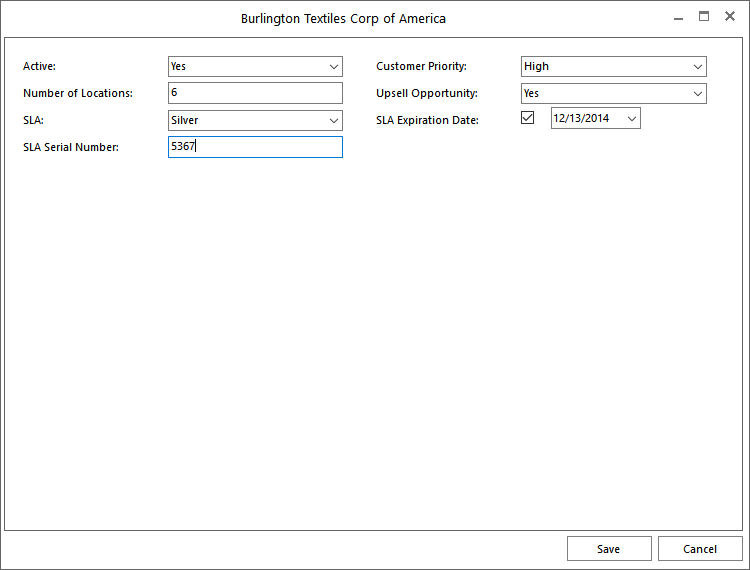
Task: Click the "Active:" label
Action: 40,67
